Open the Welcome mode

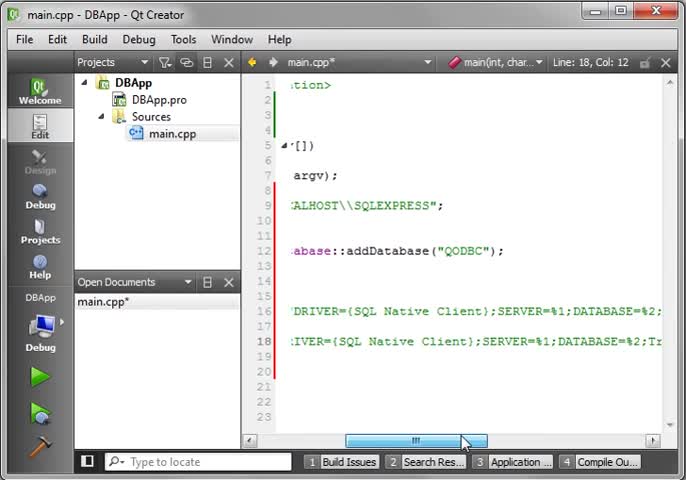[40, 91]
